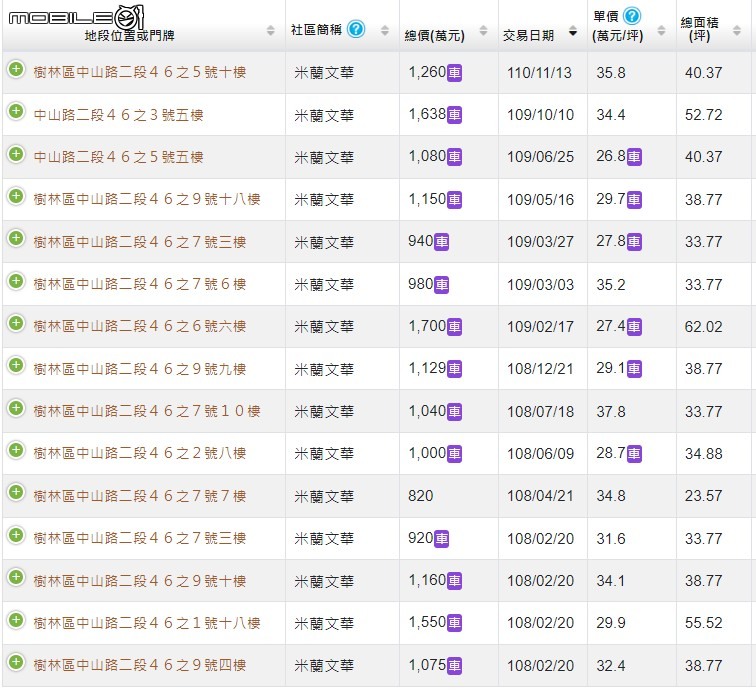The height and width of the screenshot is (692, 756).
Task: Expand row for 中山路二段46之5號十樓
Action: [x=16, y=69]
